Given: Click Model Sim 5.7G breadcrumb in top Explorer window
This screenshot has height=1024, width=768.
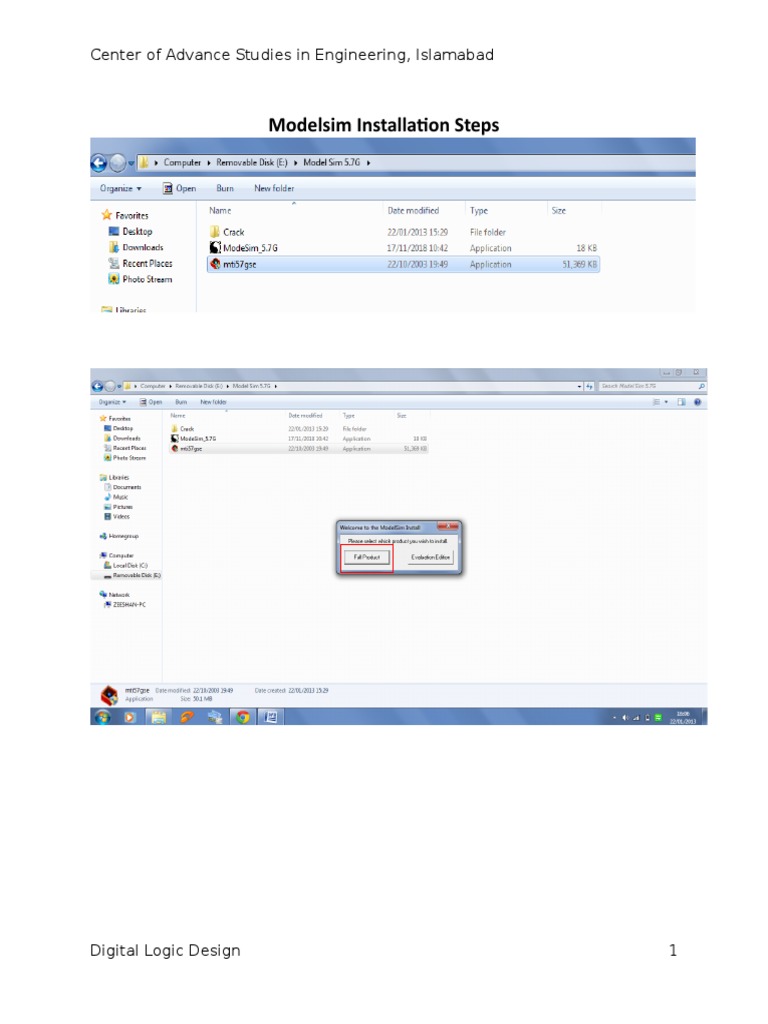Looking at the screenshot, I should click(x=331, y=163).
